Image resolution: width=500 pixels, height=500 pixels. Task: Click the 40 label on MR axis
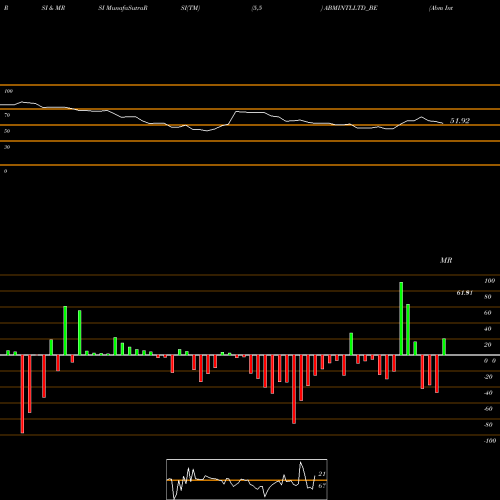488,329
